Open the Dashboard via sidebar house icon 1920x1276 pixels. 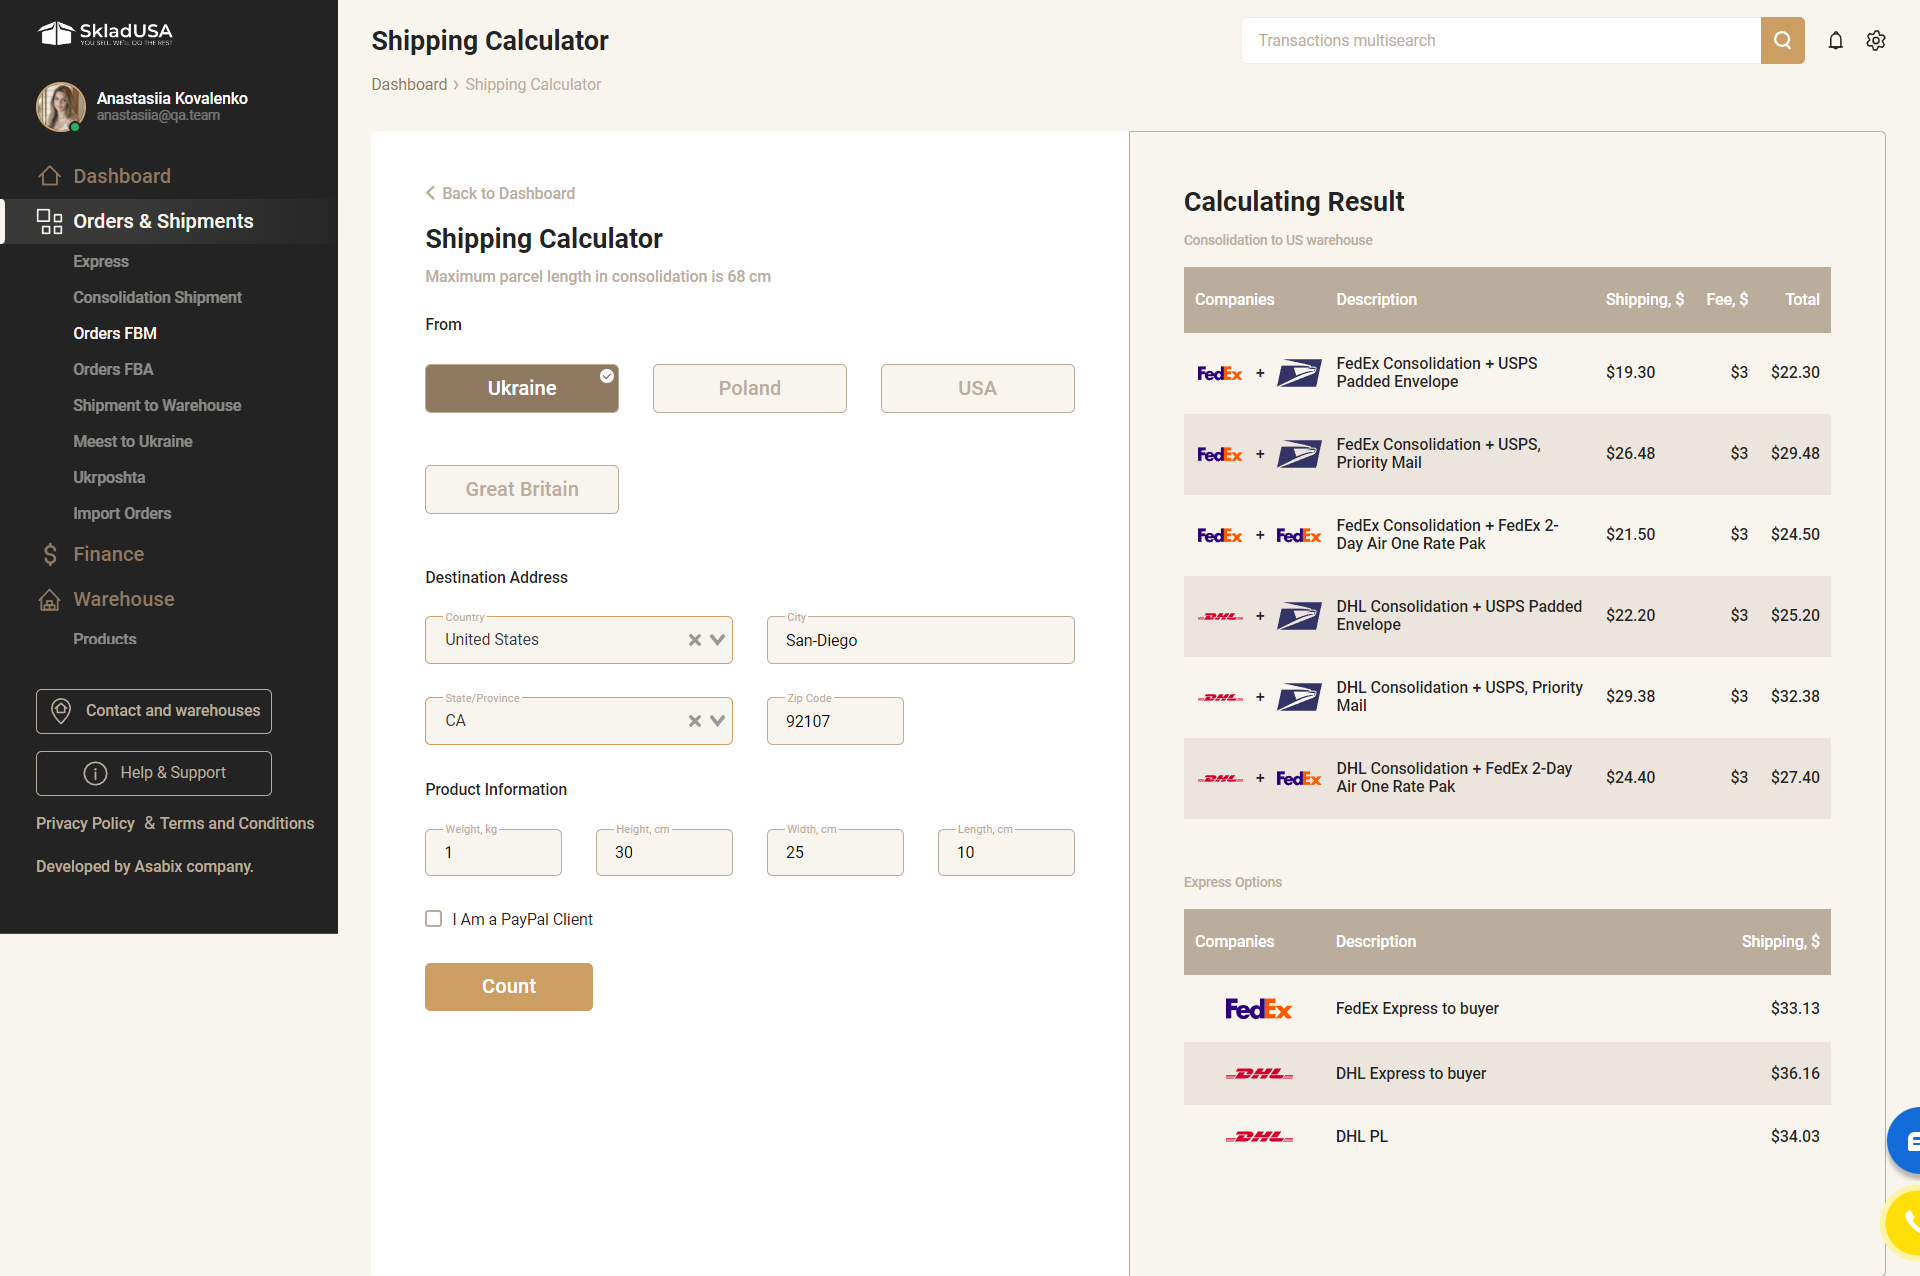[50, 175]
